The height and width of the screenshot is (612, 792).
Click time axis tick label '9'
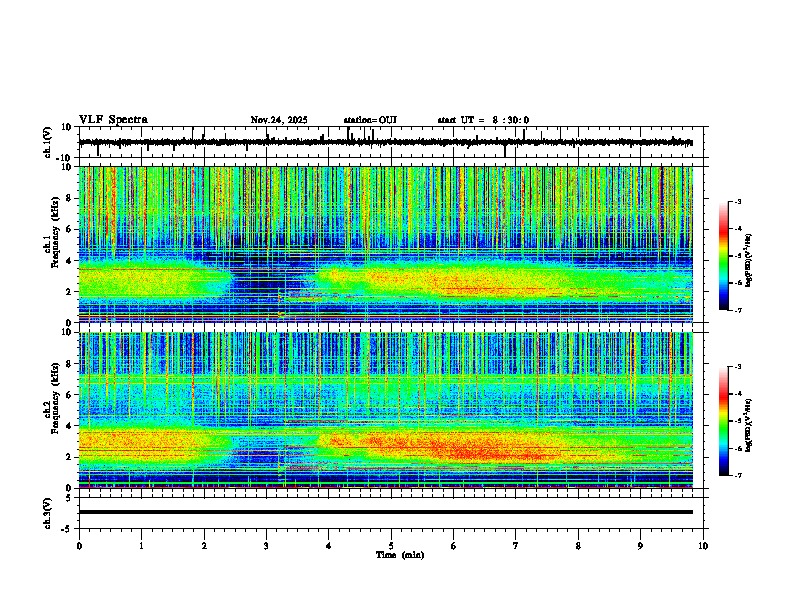click(x=640, y=546)
